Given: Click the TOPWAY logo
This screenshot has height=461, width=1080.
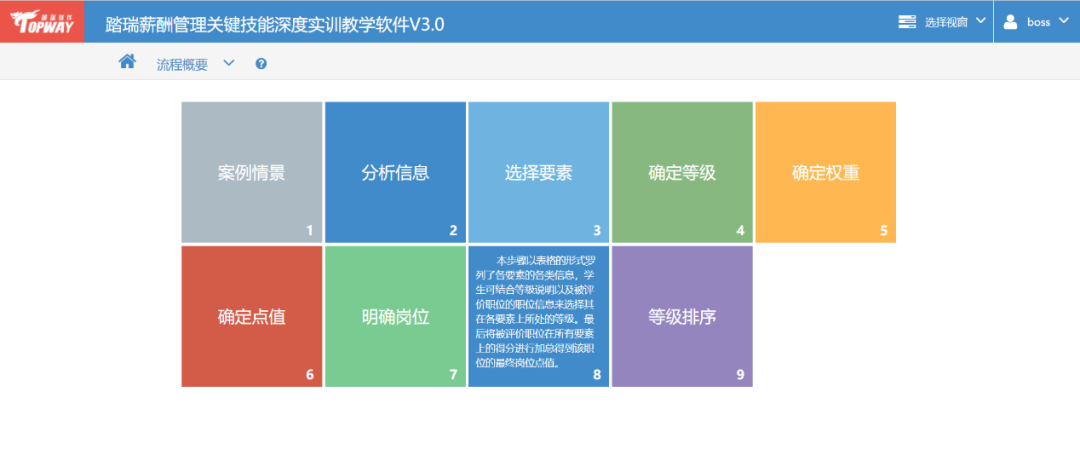Looking at the screenshot, I should point(42,21).
